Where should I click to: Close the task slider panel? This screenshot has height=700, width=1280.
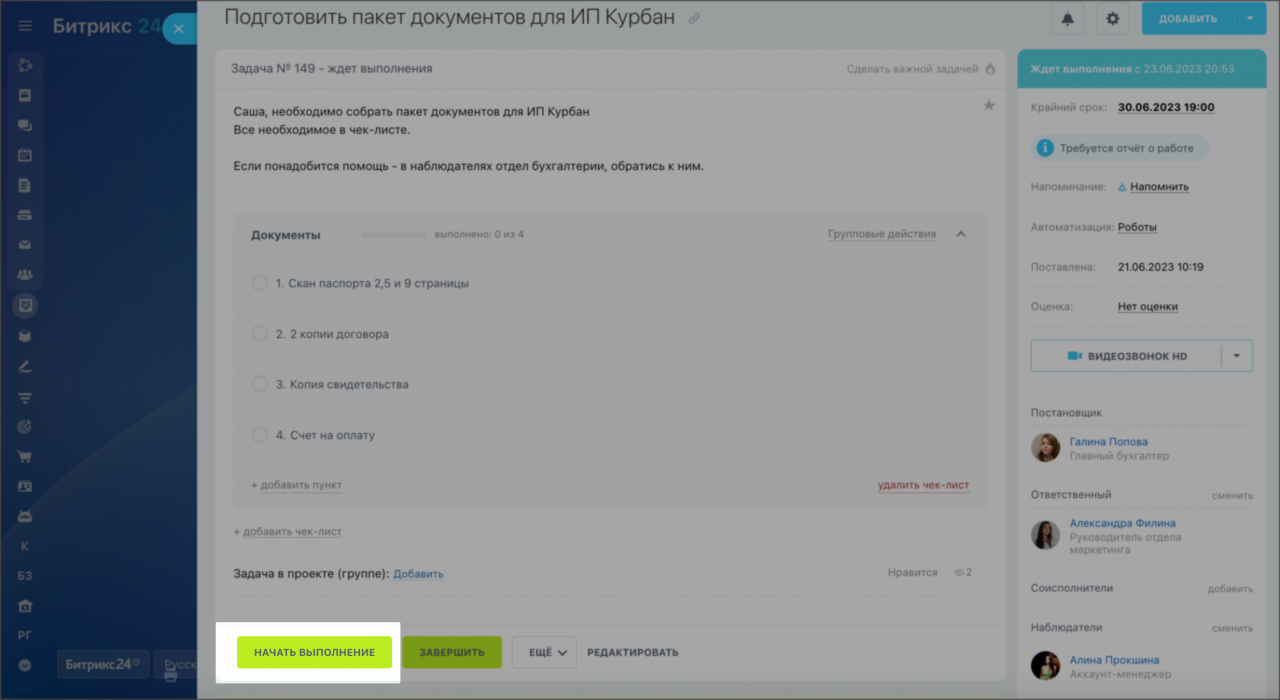178,29
